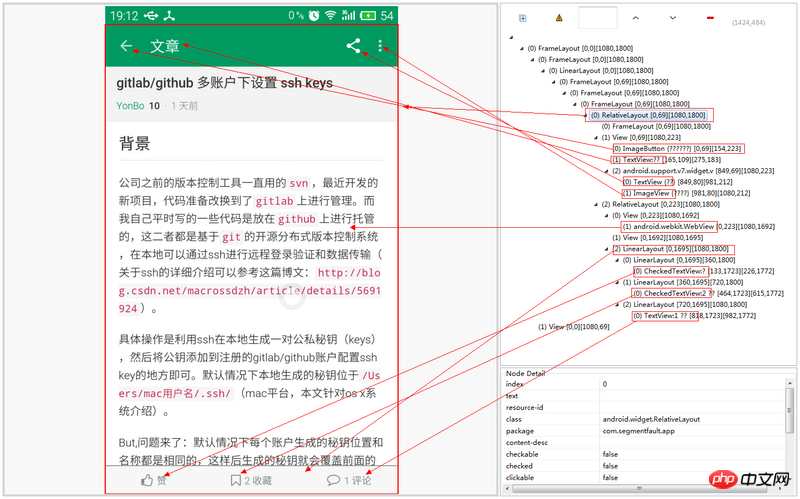Click the Expand All tree toolbar icon

[x=522, y=18]
